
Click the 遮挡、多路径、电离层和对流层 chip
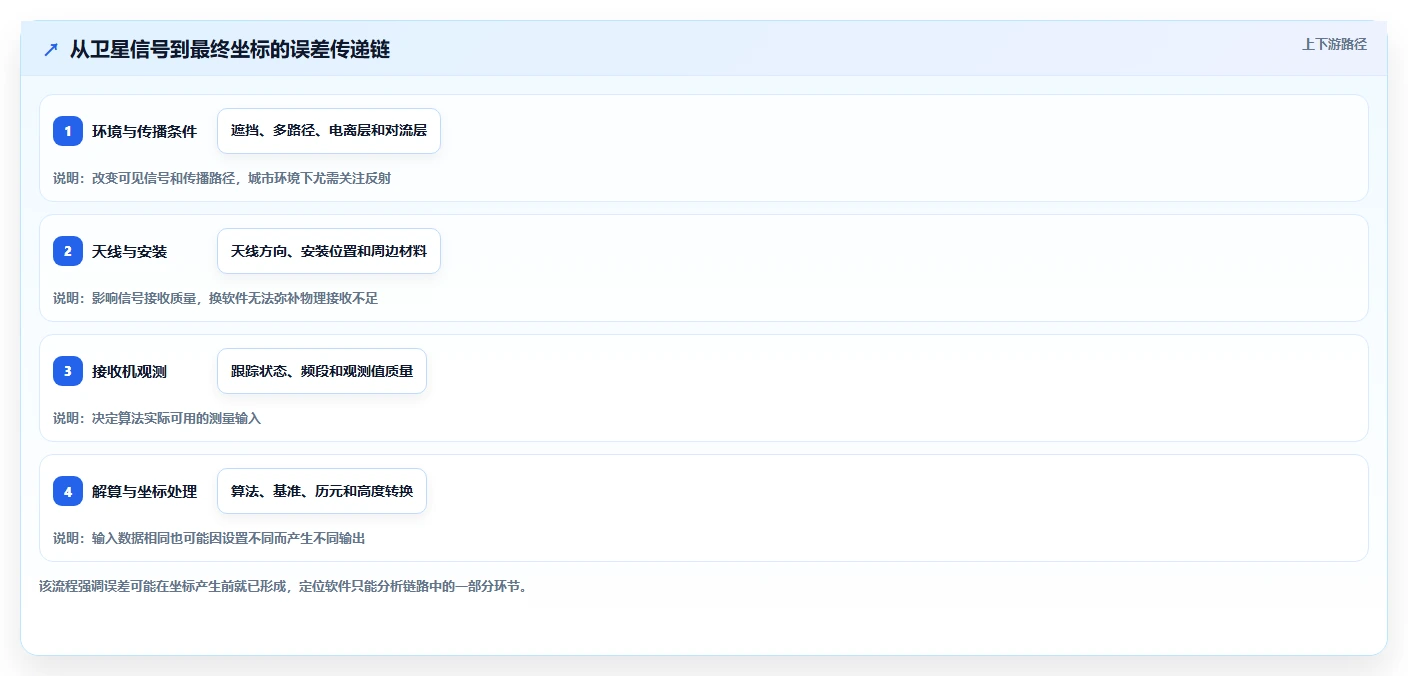pos(329,131)
